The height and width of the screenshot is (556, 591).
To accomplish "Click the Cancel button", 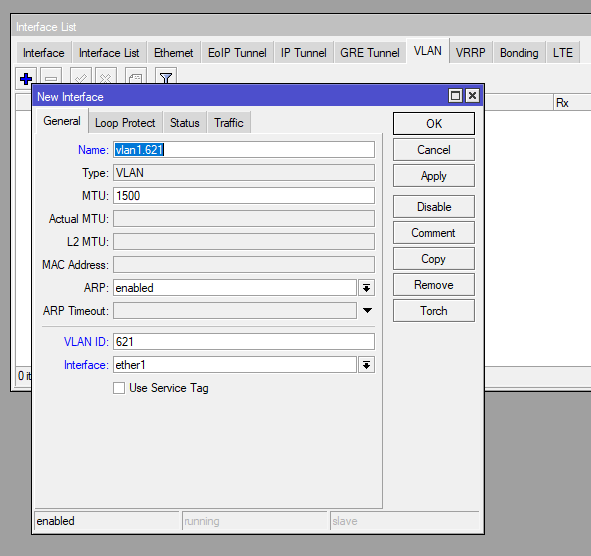I will pyautogui.click(x=434, y=150).
